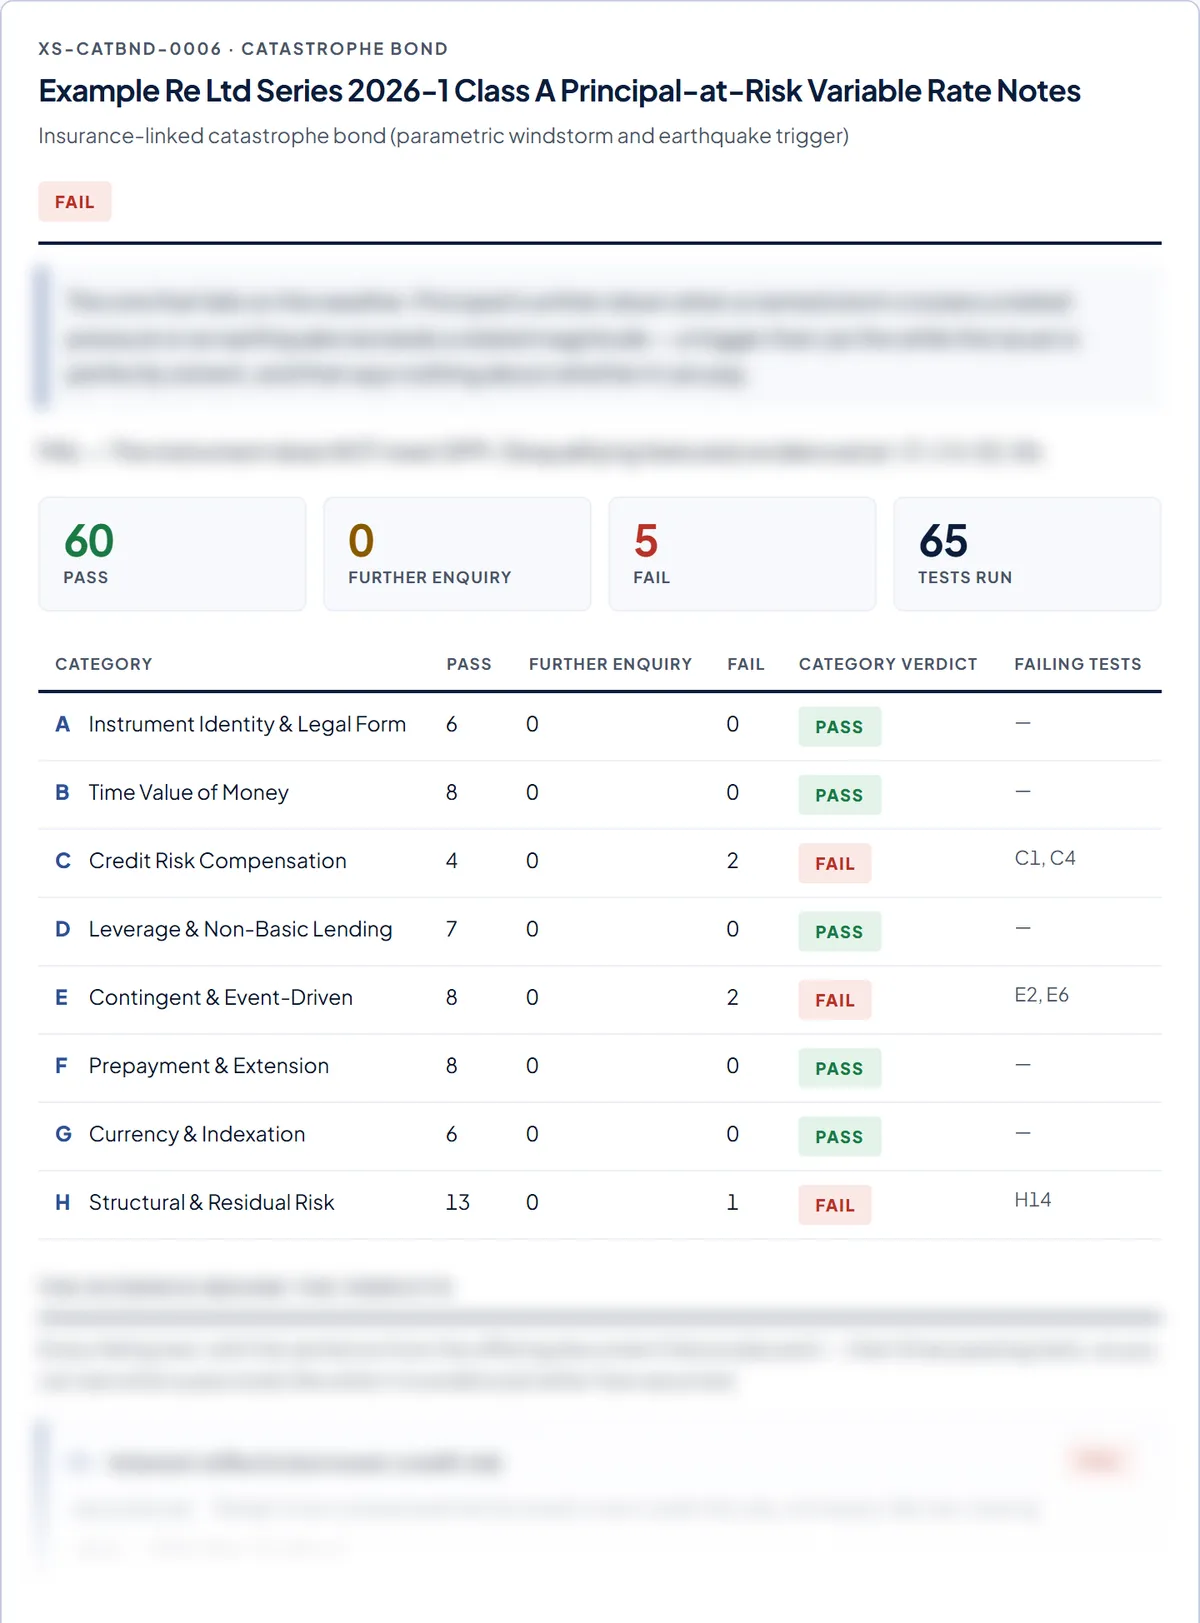Click pass count 7 in Leverage row

click(x=452, y=929)
